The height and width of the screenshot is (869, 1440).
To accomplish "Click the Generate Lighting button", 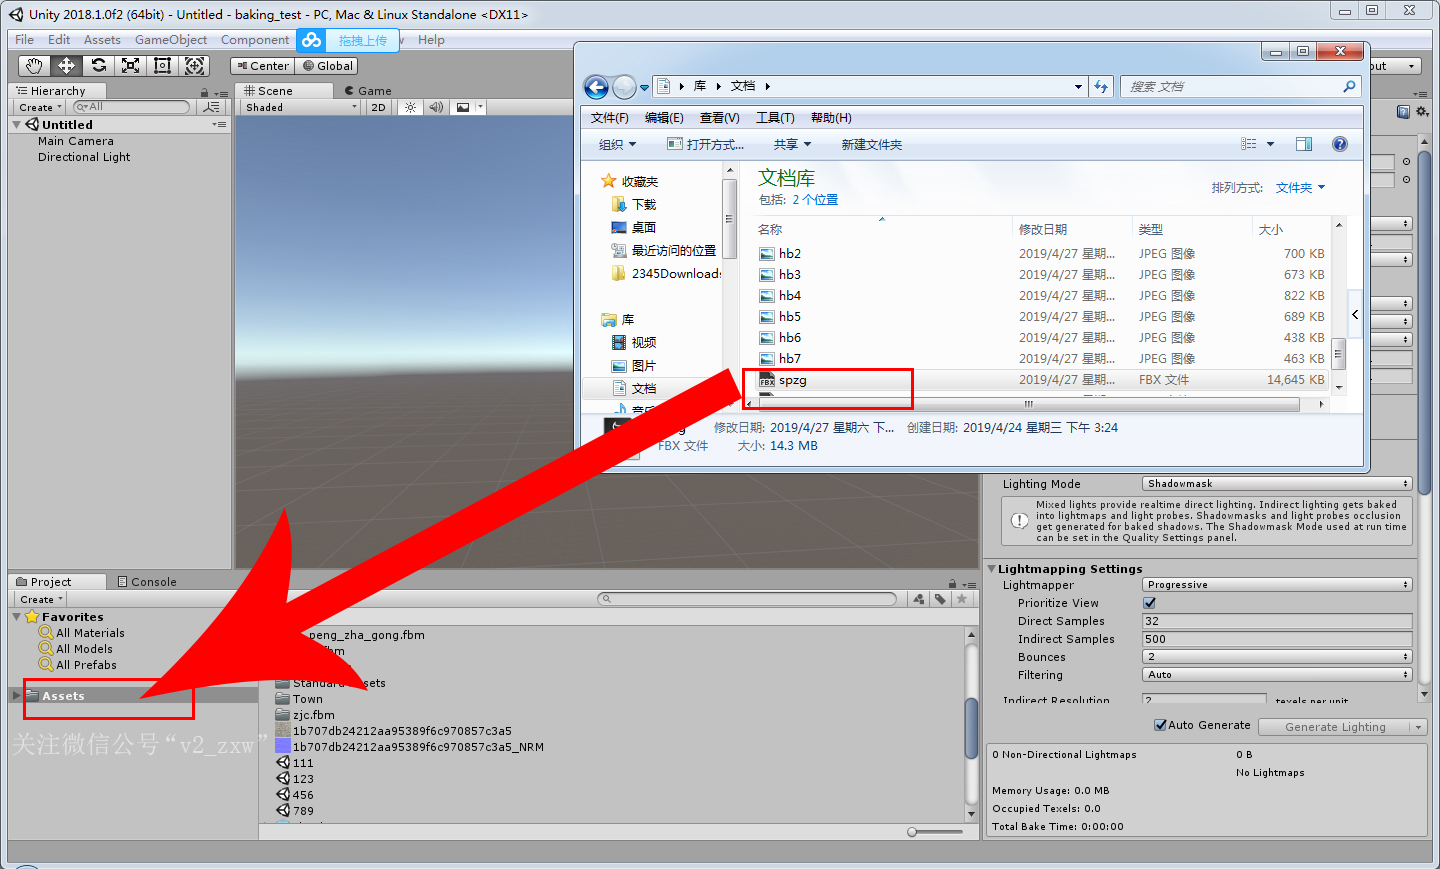I will [x=1335, y=727].
